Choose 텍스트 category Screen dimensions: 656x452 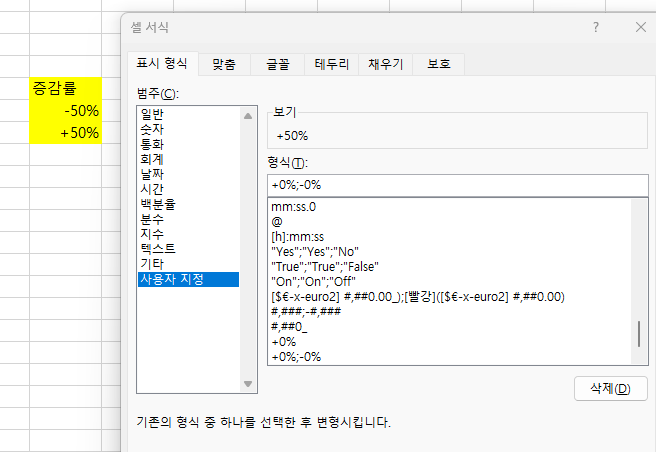pyautogui.click(x=188, y=249)
